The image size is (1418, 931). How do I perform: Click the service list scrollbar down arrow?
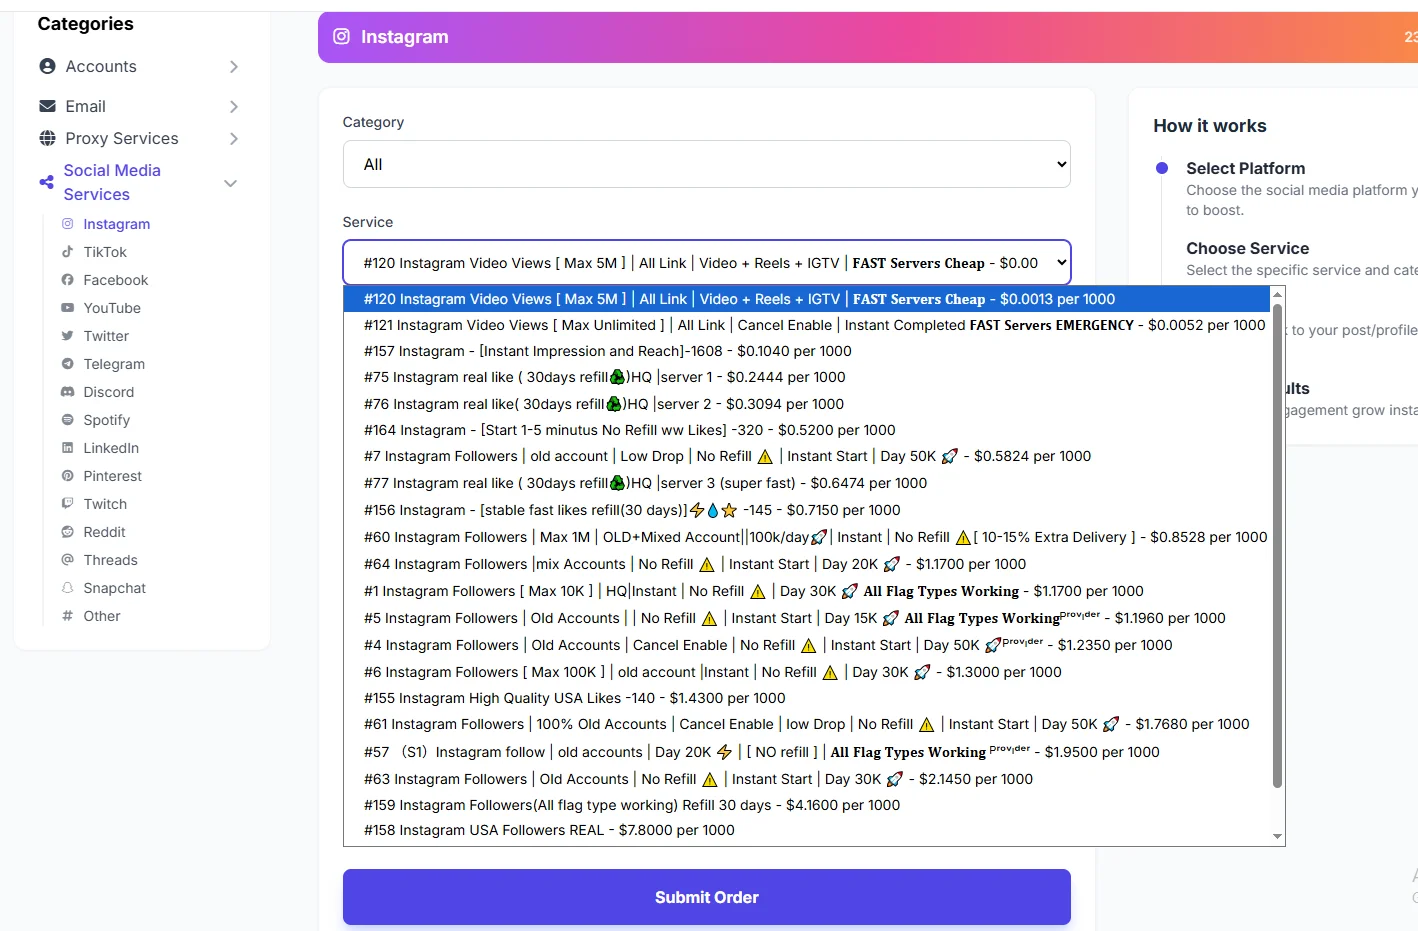1277,836
